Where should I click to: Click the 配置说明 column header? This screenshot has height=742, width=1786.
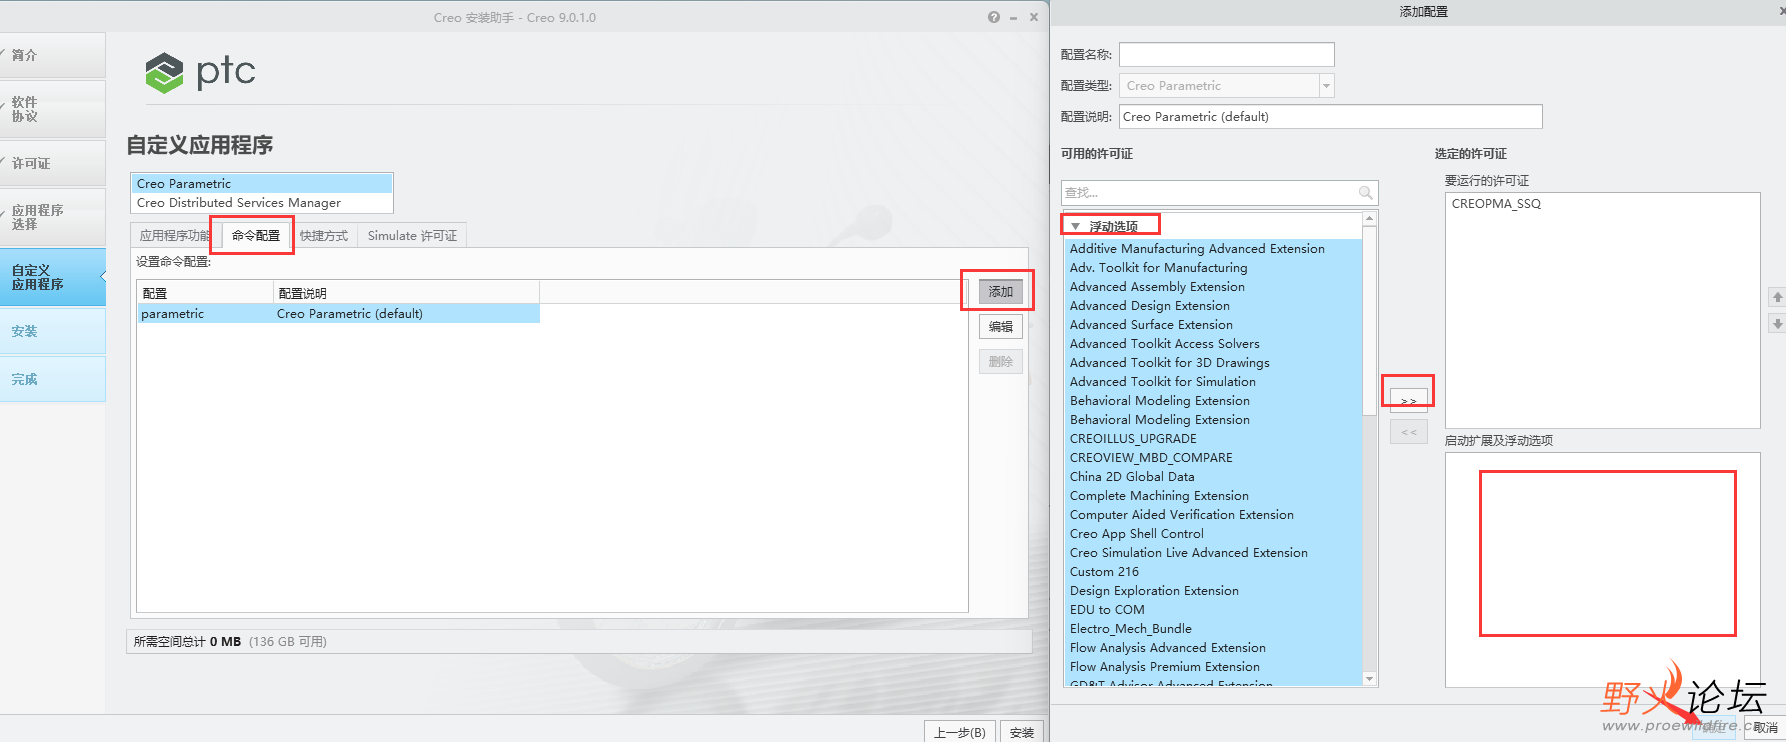[406, 293]
